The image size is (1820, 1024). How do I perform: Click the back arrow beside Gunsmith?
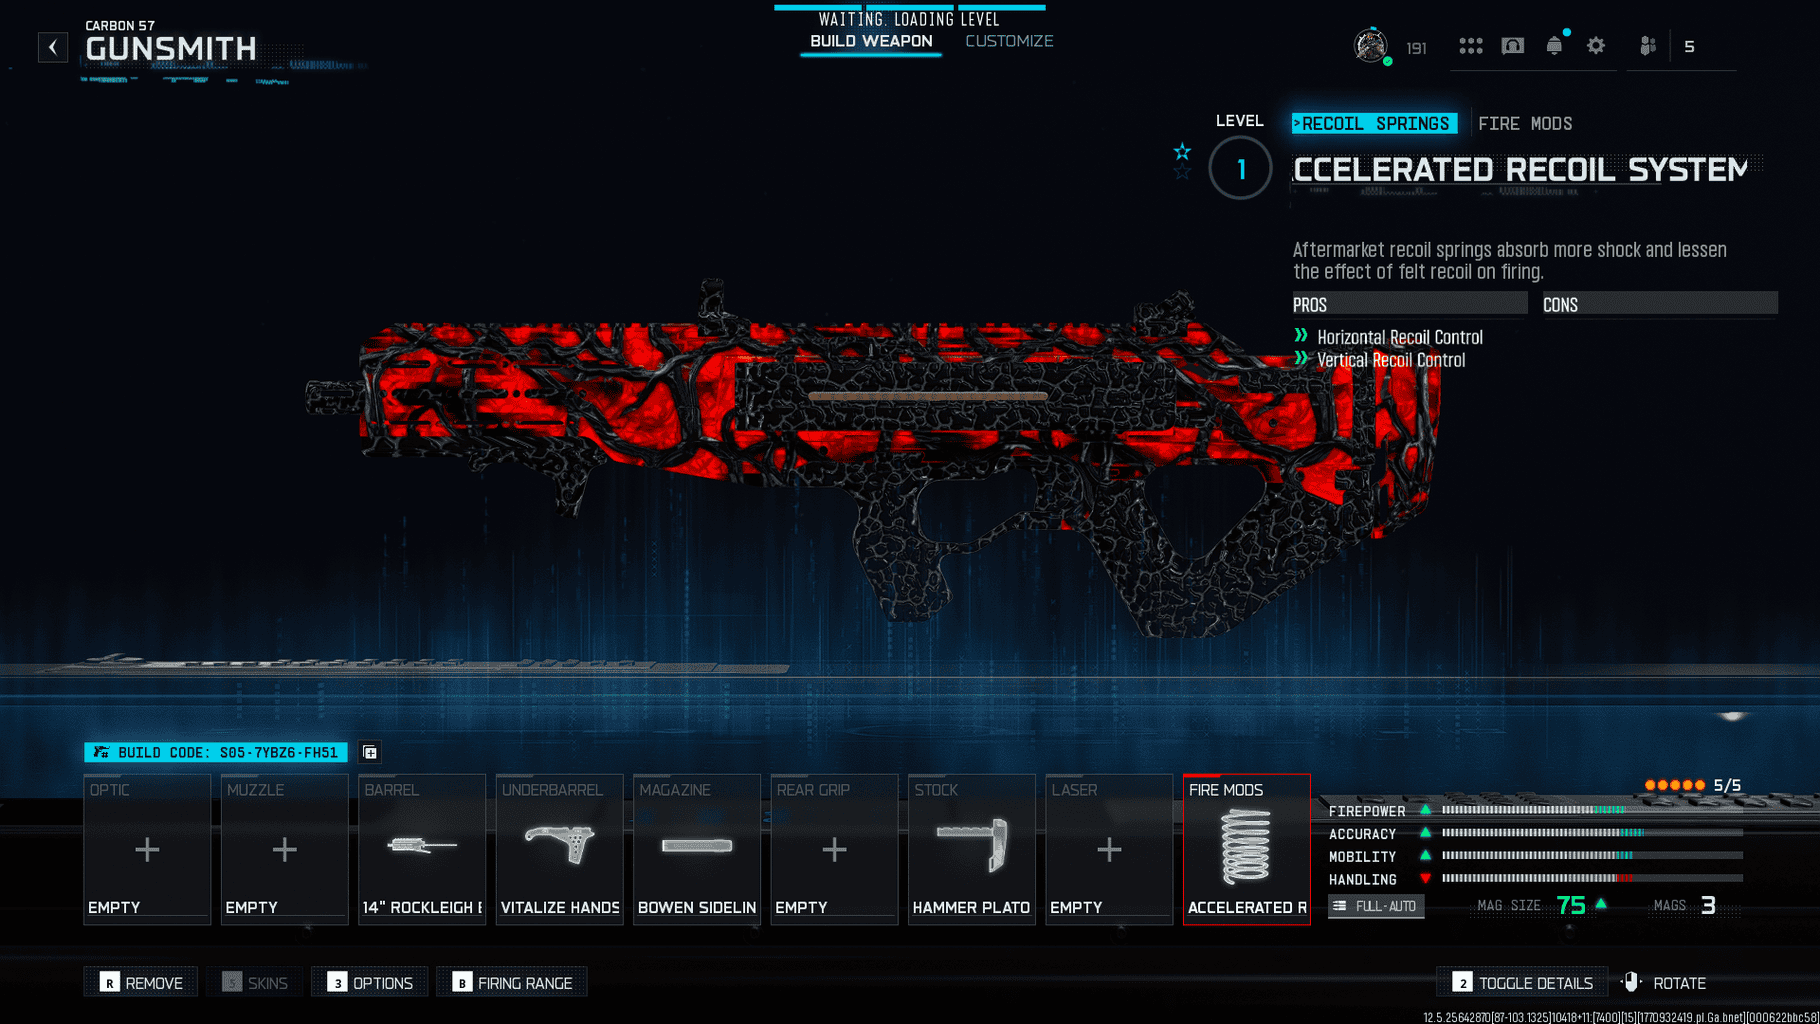click(53, 47)
